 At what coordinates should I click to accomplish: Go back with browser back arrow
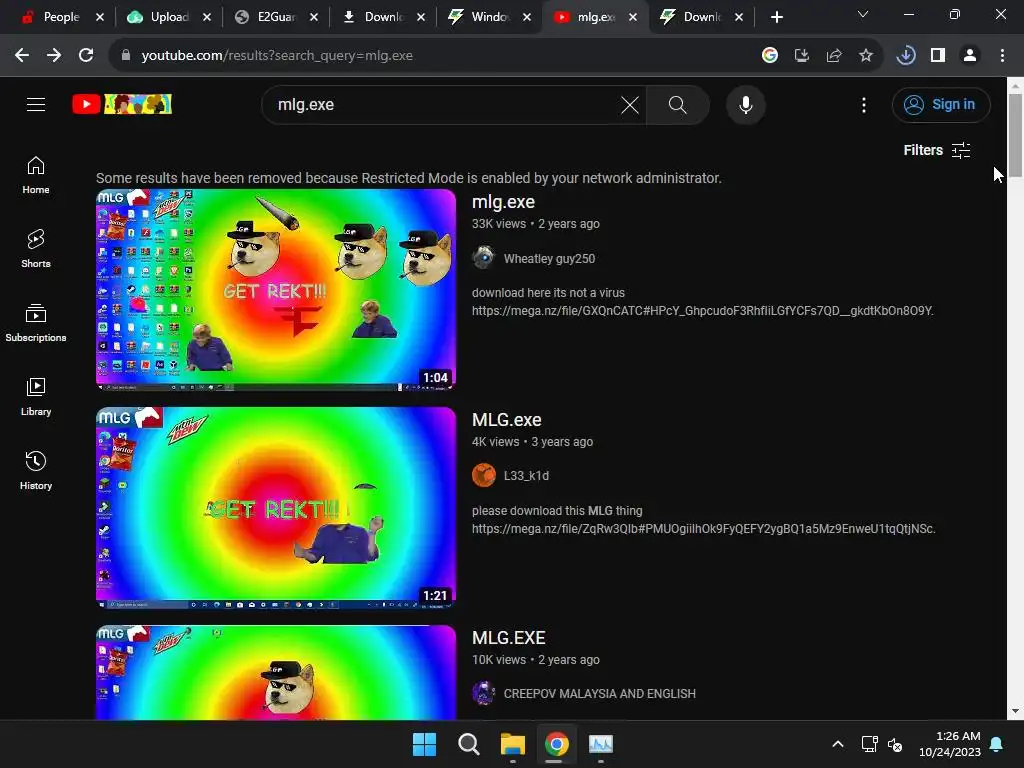[22, 56]
